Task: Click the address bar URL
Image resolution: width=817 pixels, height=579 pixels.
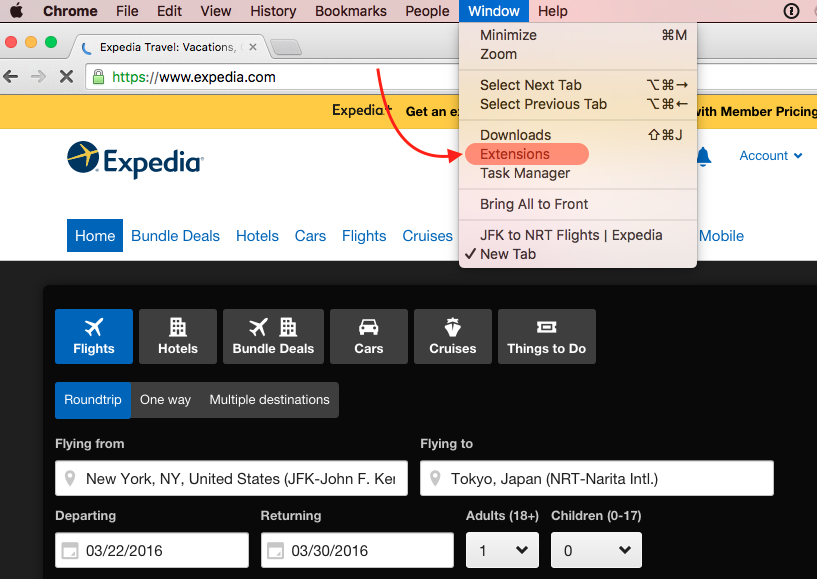Action: tap(194, 77)
